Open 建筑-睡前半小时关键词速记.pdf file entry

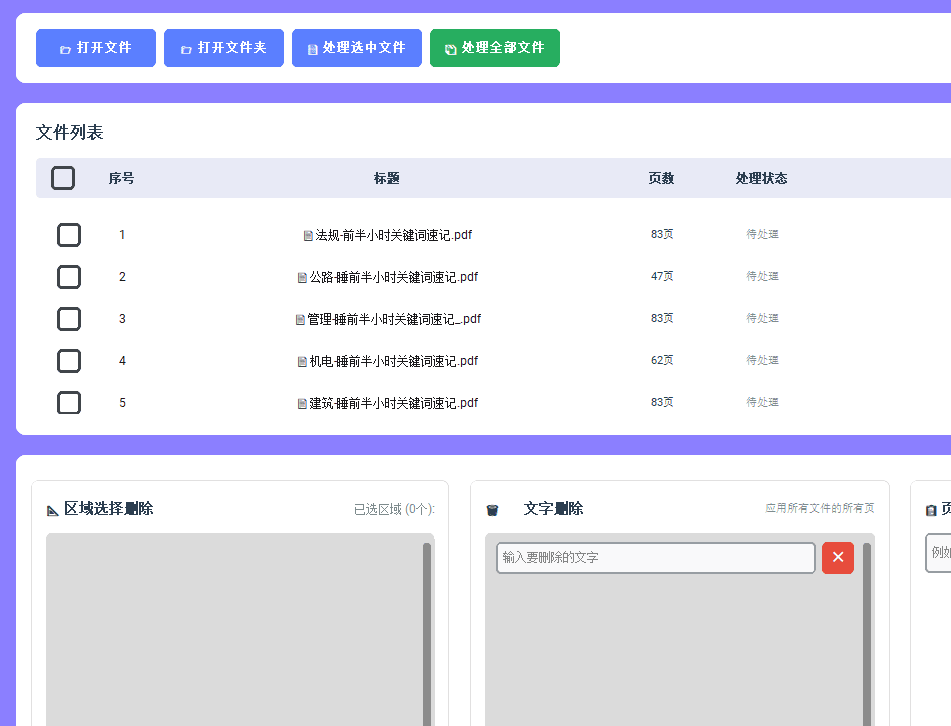393,403
